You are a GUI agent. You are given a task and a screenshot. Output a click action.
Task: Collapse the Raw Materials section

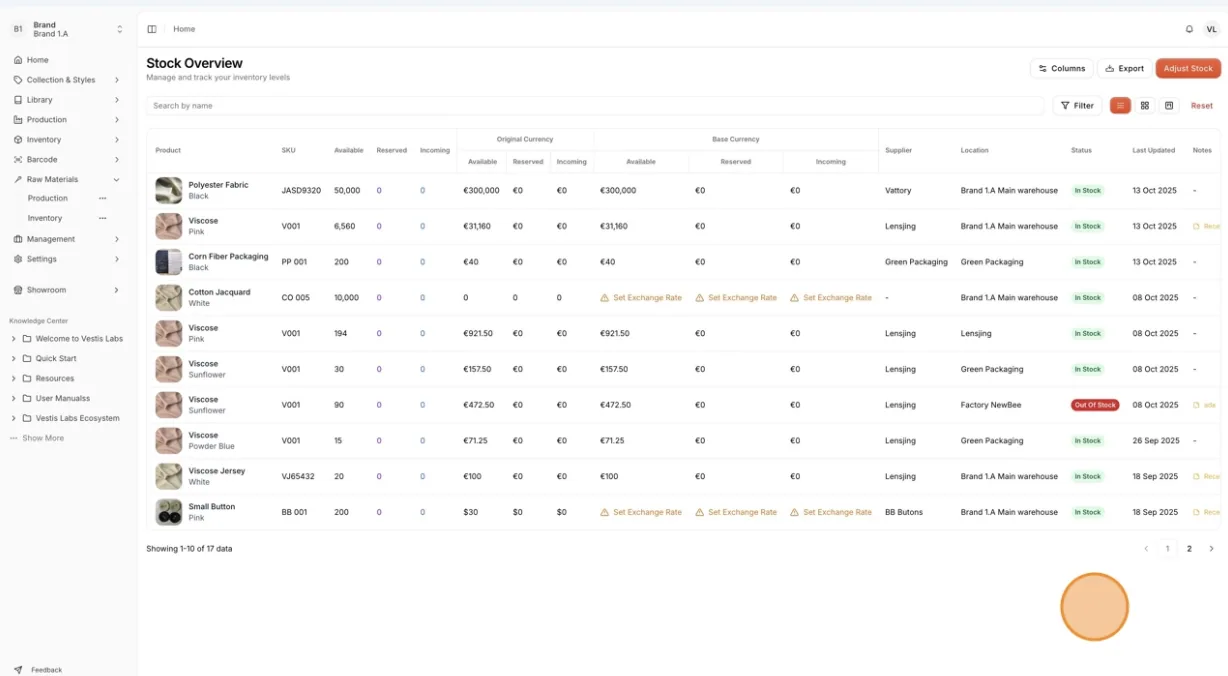(67, 179)
